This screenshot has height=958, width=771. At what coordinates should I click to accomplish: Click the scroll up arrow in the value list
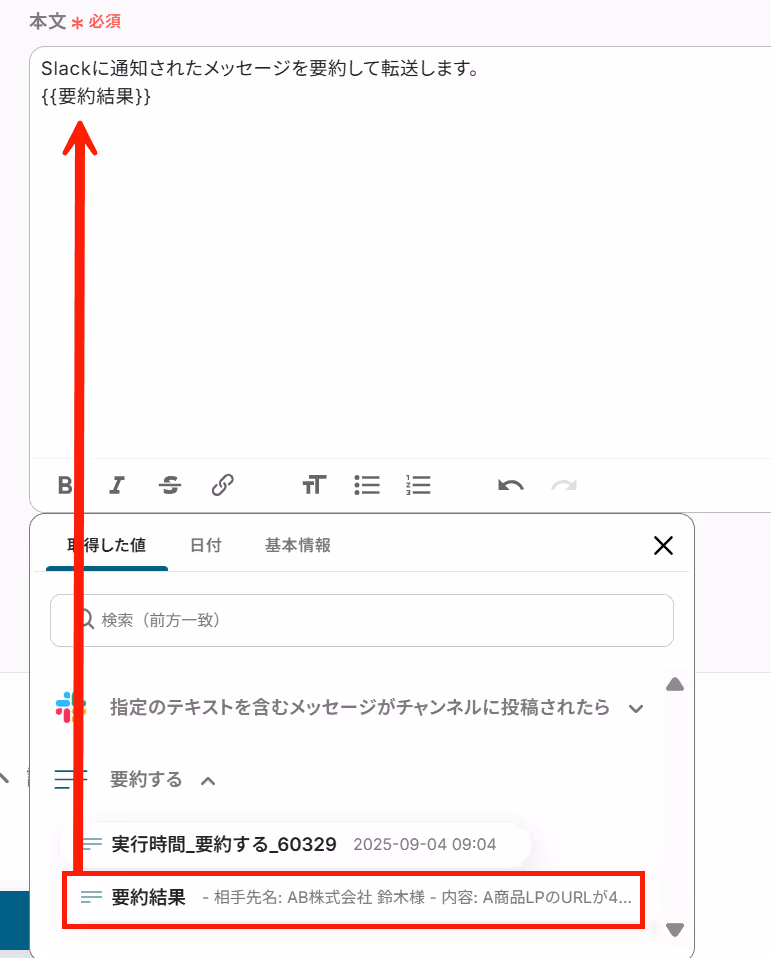pos(674,684)
